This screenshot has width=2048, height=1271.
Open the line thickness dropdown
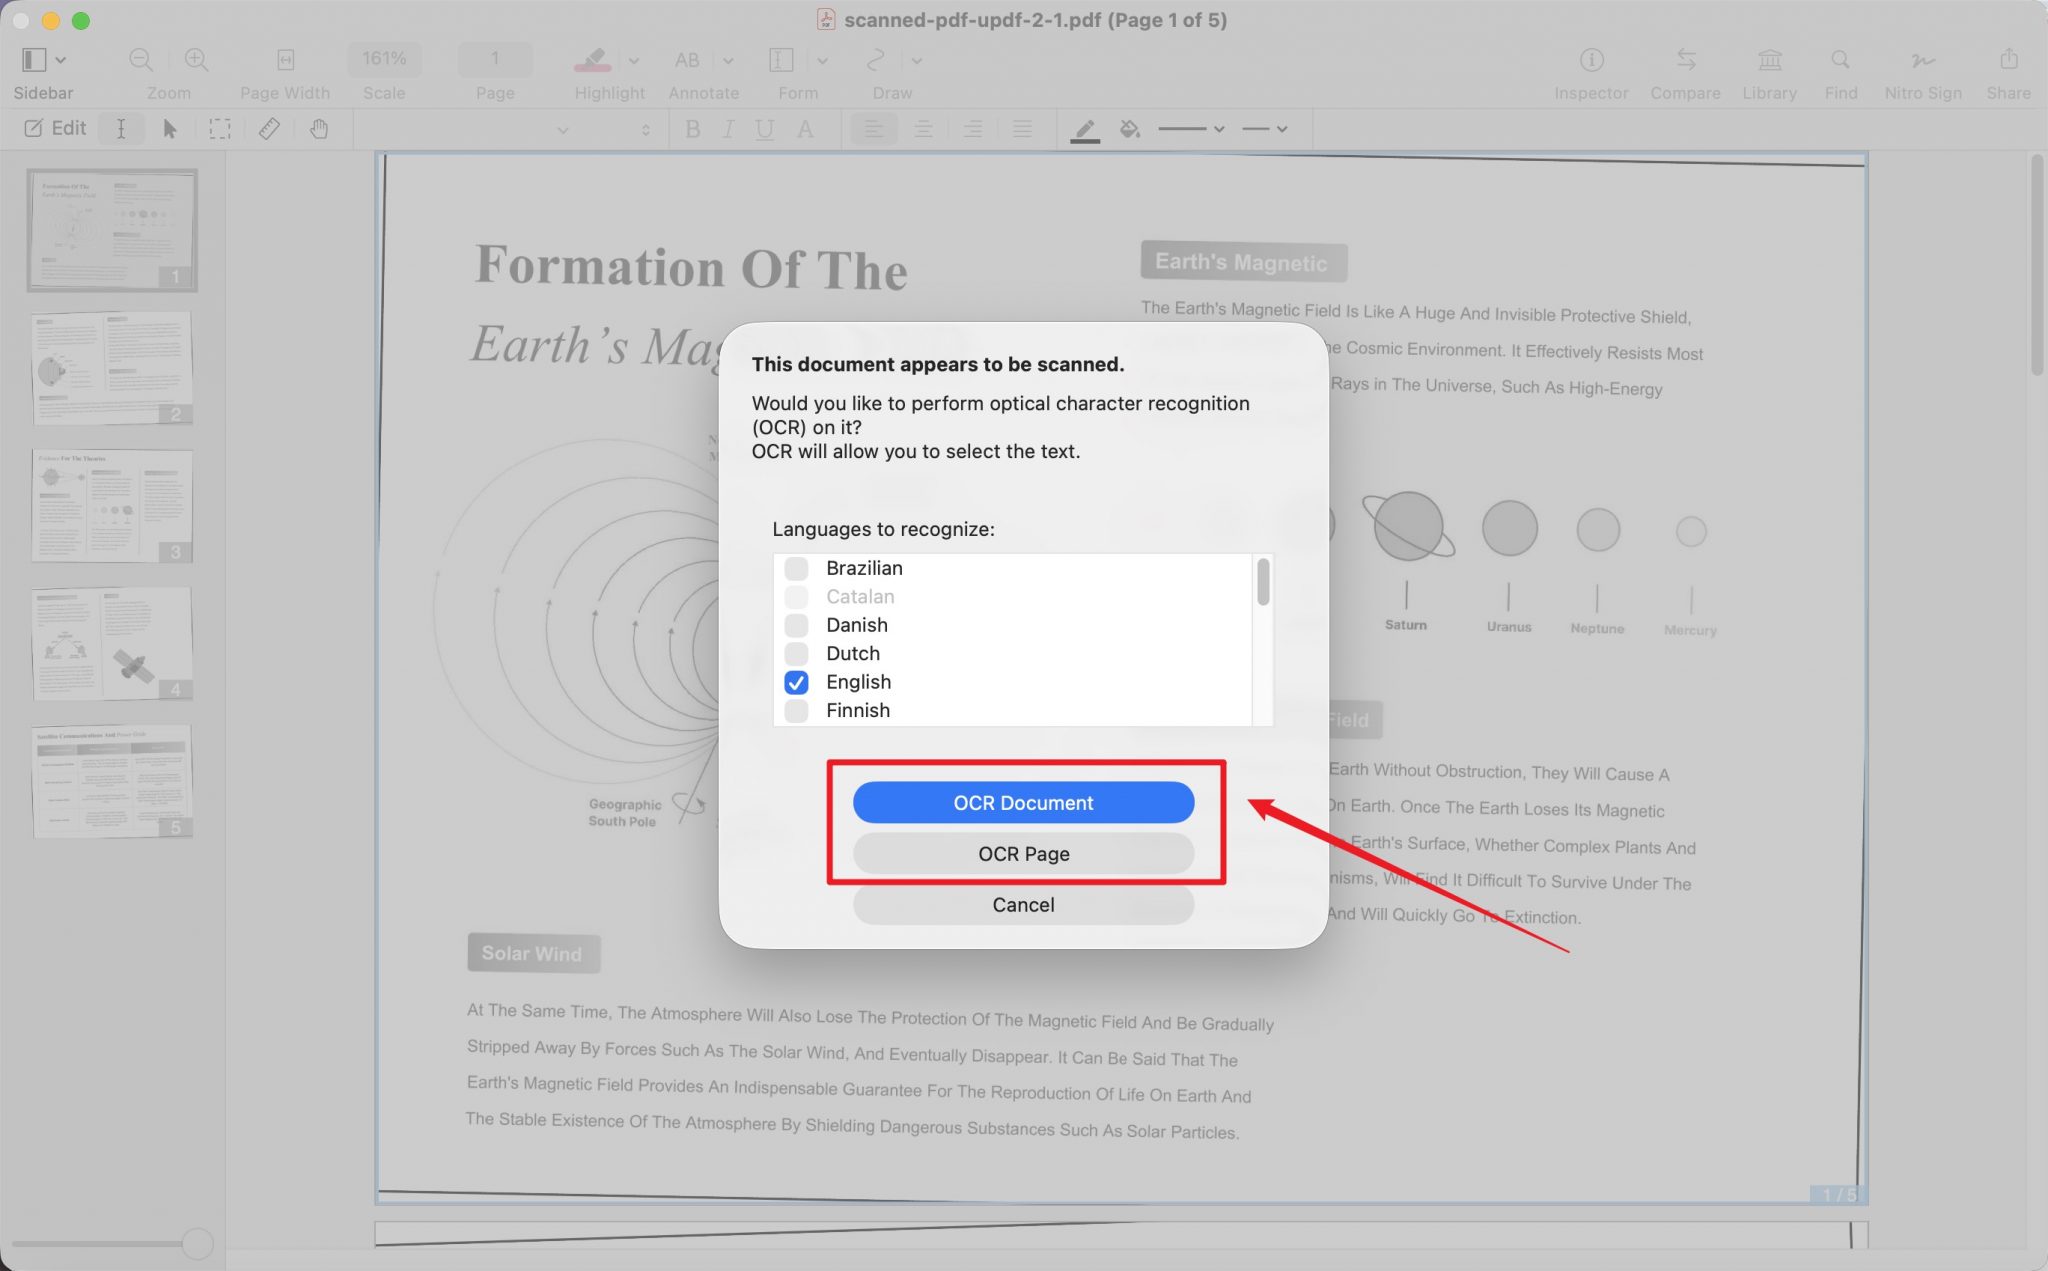(1191, 129)
